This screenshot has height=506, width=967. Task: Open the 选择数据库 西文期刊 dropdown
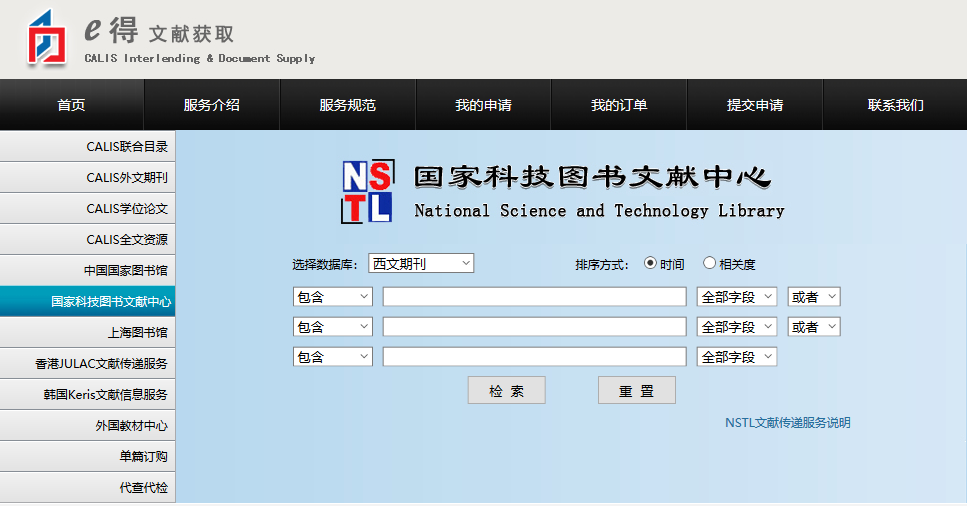421,263
